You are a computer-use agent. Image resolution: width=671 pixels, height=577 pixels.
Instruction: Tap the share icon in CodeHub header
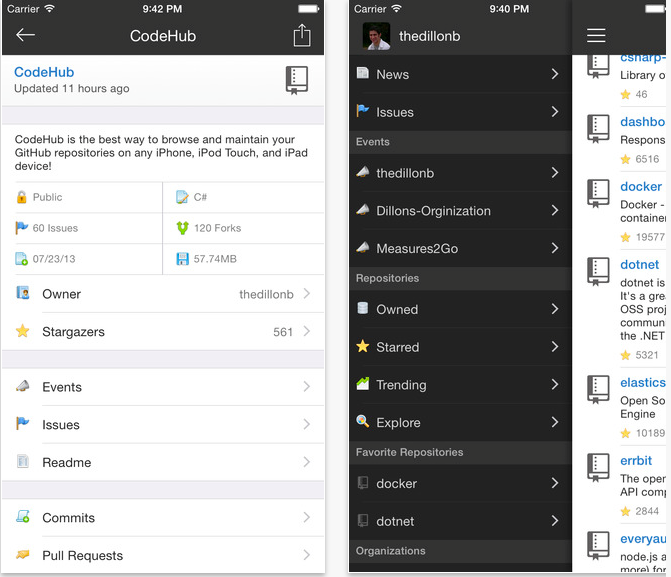tap(302, 35)
